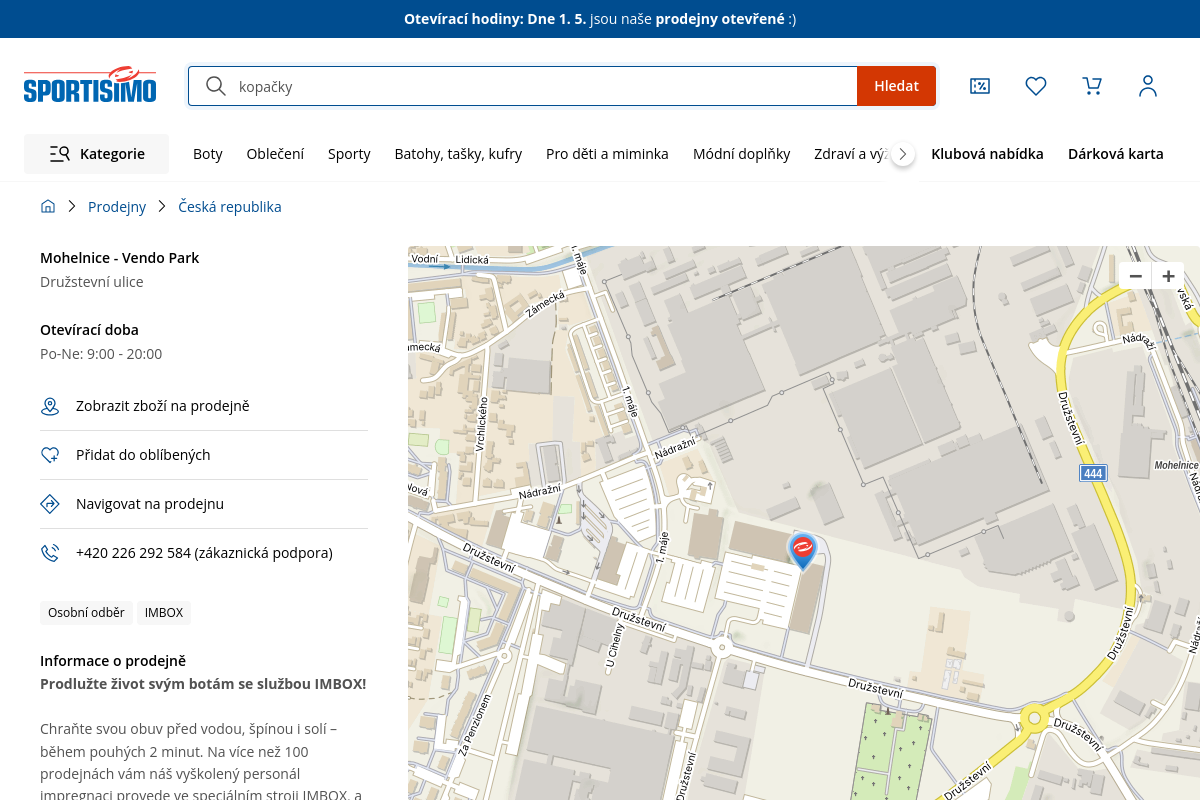
Task: Open the Sporty menu item
Action: (x=349, y=154)
